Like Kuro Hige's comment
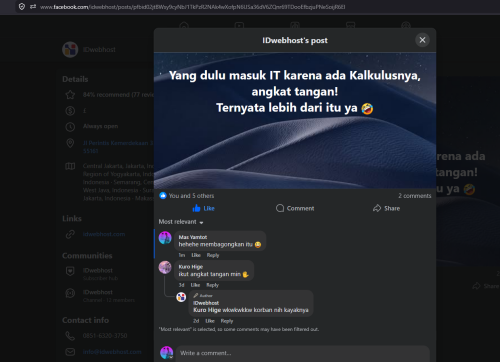500x362 pixels. click(x=195, y=285)
